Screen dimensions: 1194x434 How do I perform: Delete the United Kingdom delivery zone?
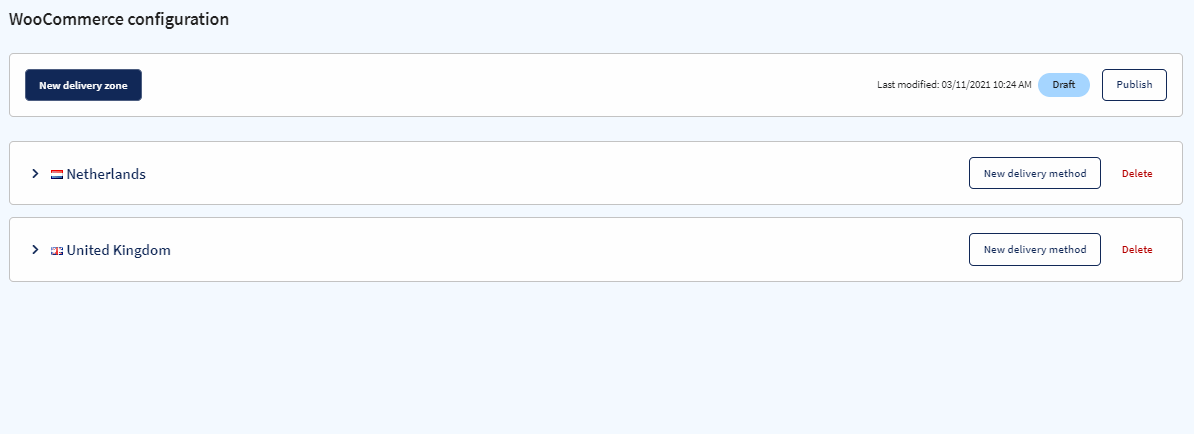coord(1137,250)
